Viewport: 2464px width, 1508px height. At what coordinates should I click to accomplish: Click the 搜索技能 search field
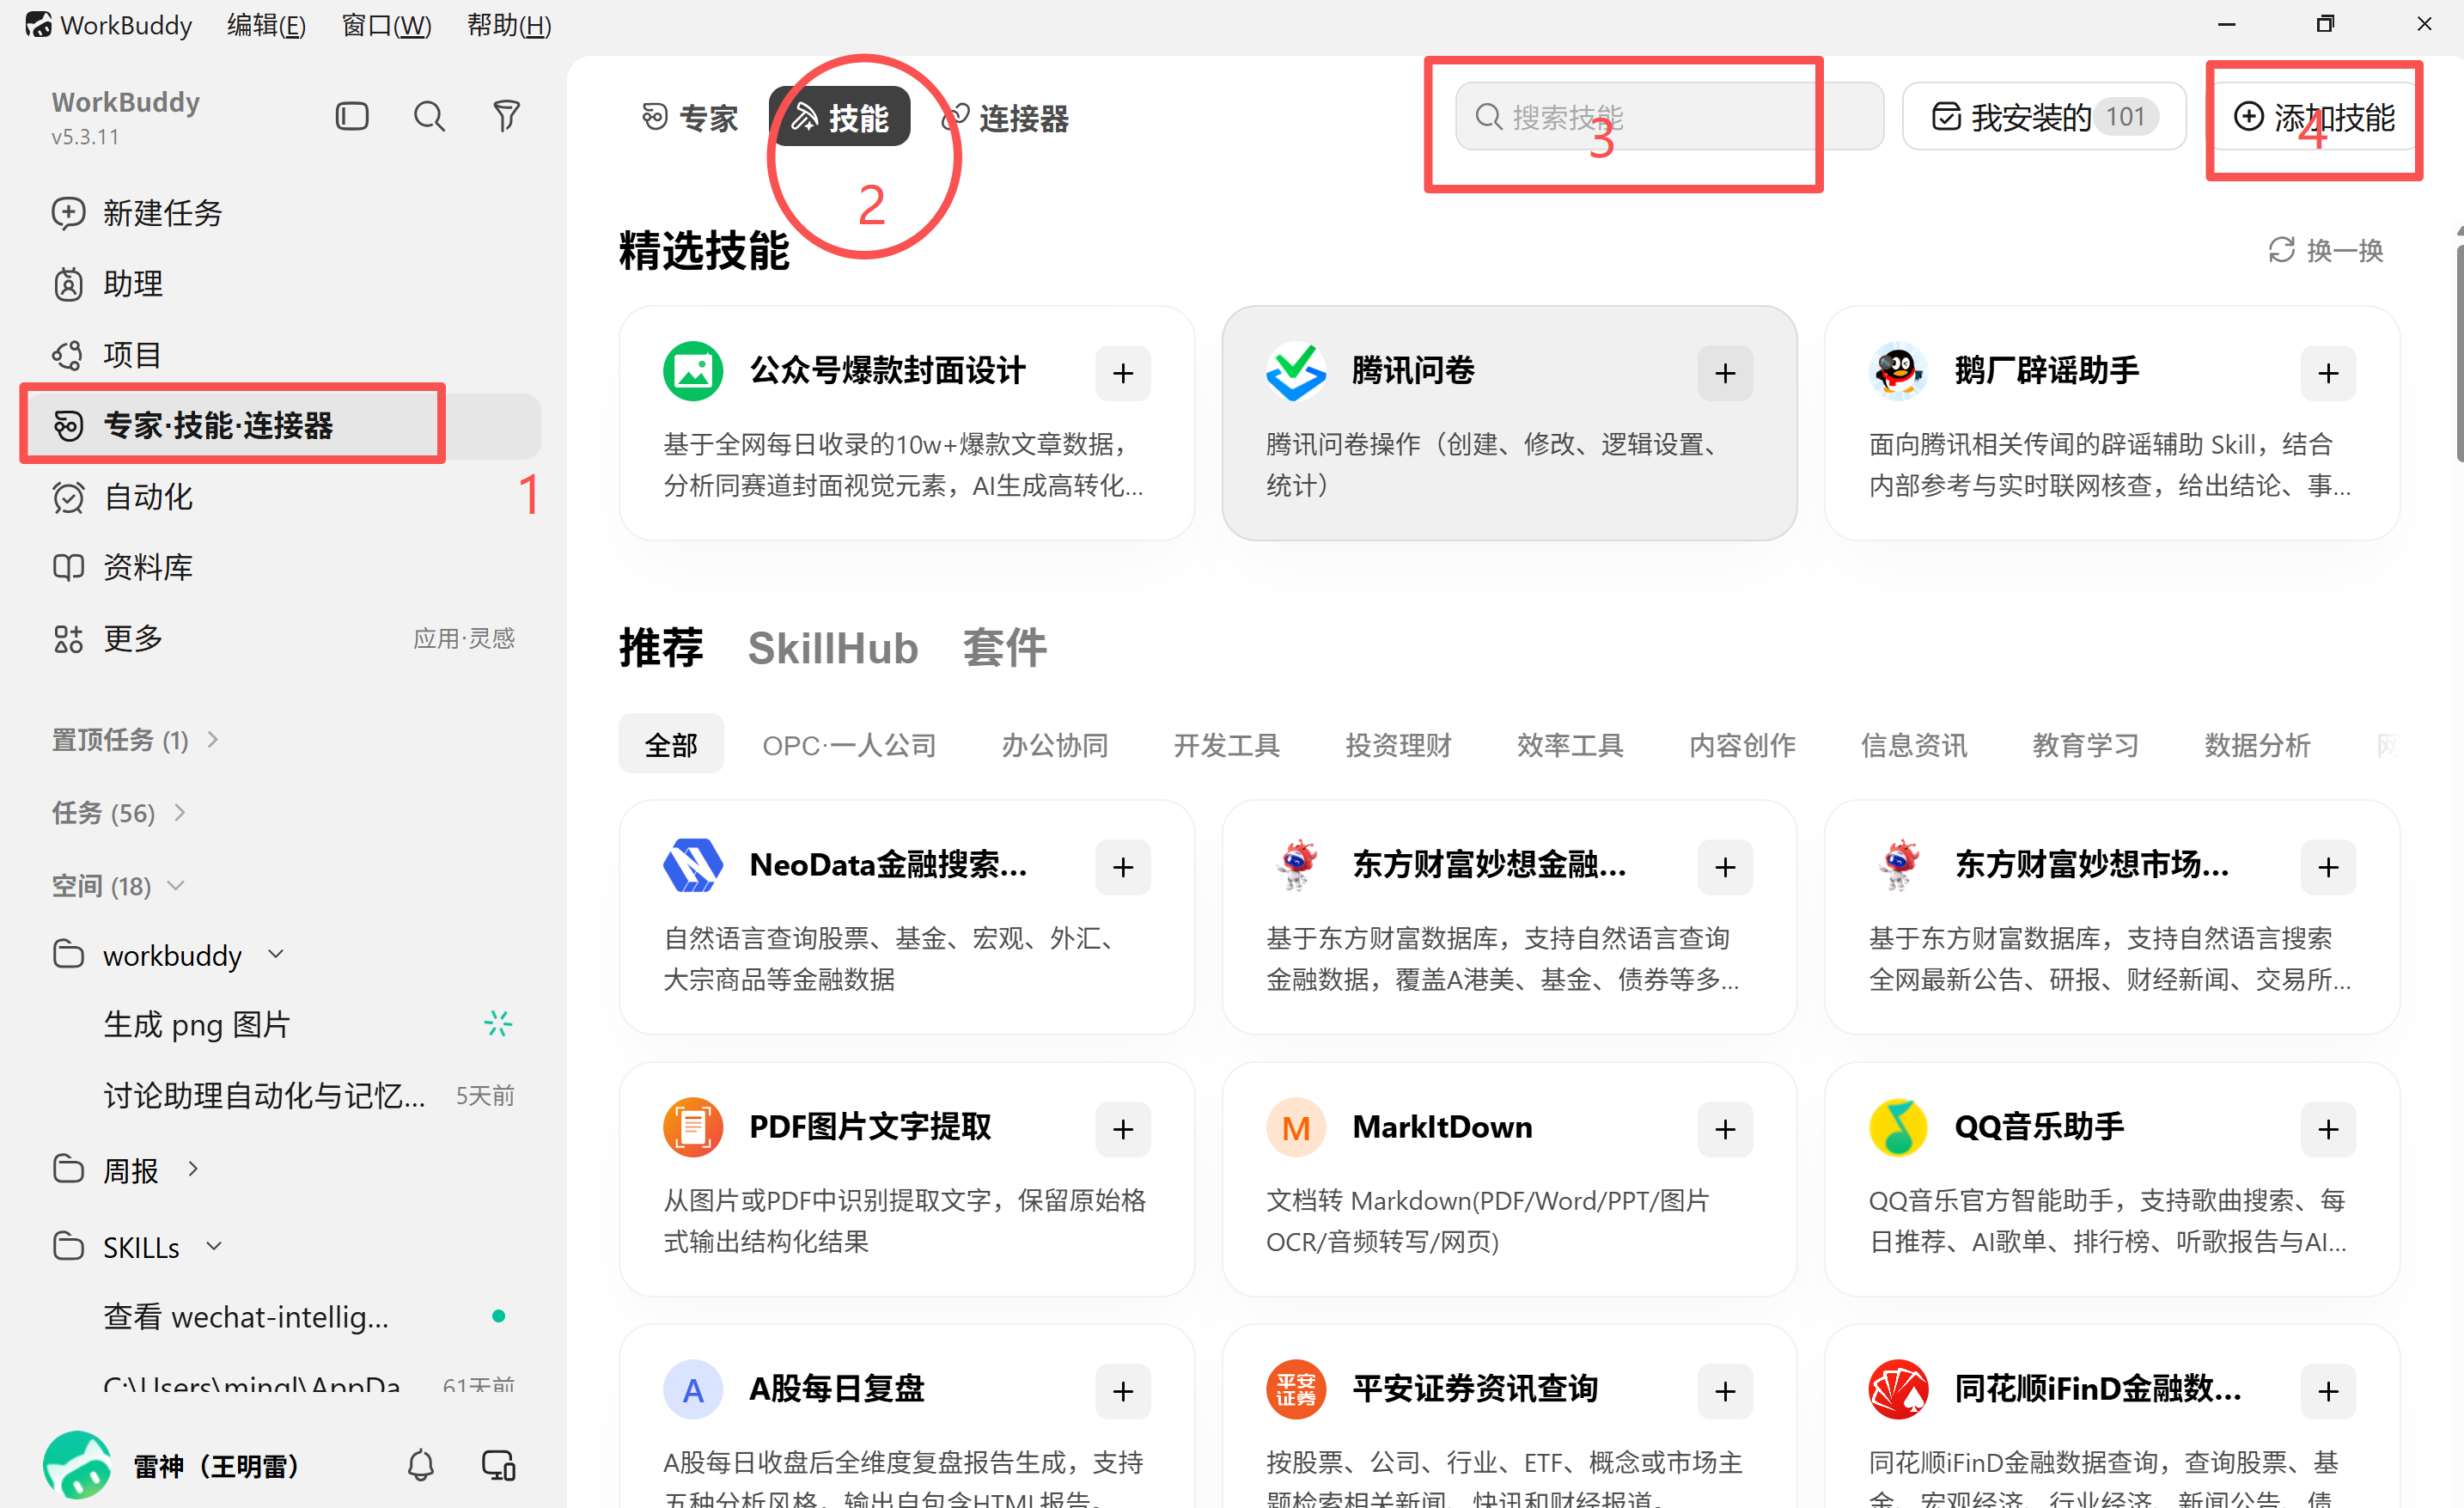coord(1669,117)
